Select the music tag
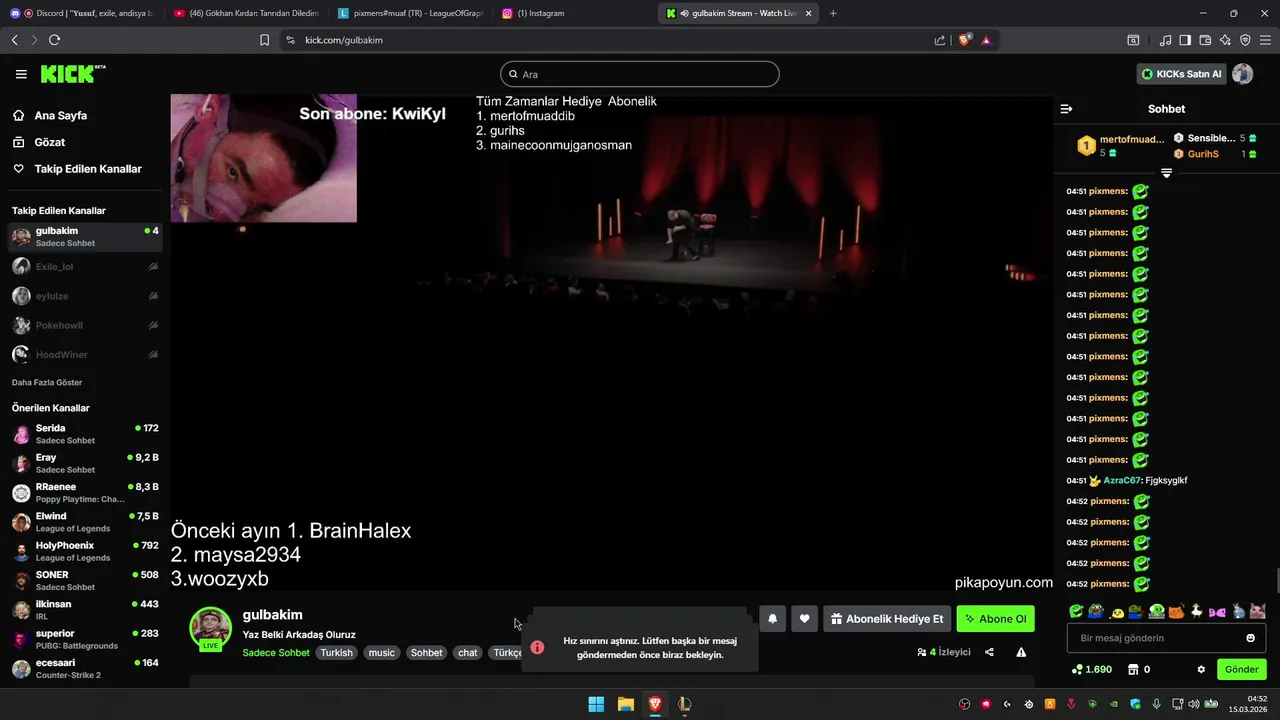 [382, 653]
